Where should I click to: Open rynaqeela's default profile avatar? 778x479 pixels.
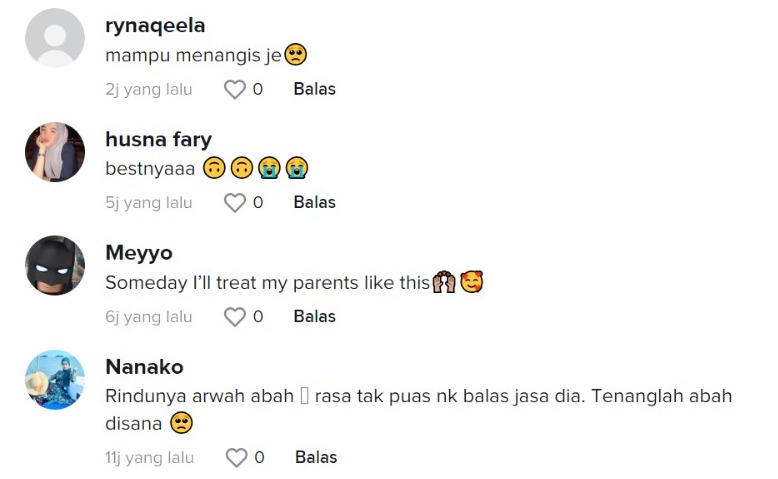tap(55, 38)
